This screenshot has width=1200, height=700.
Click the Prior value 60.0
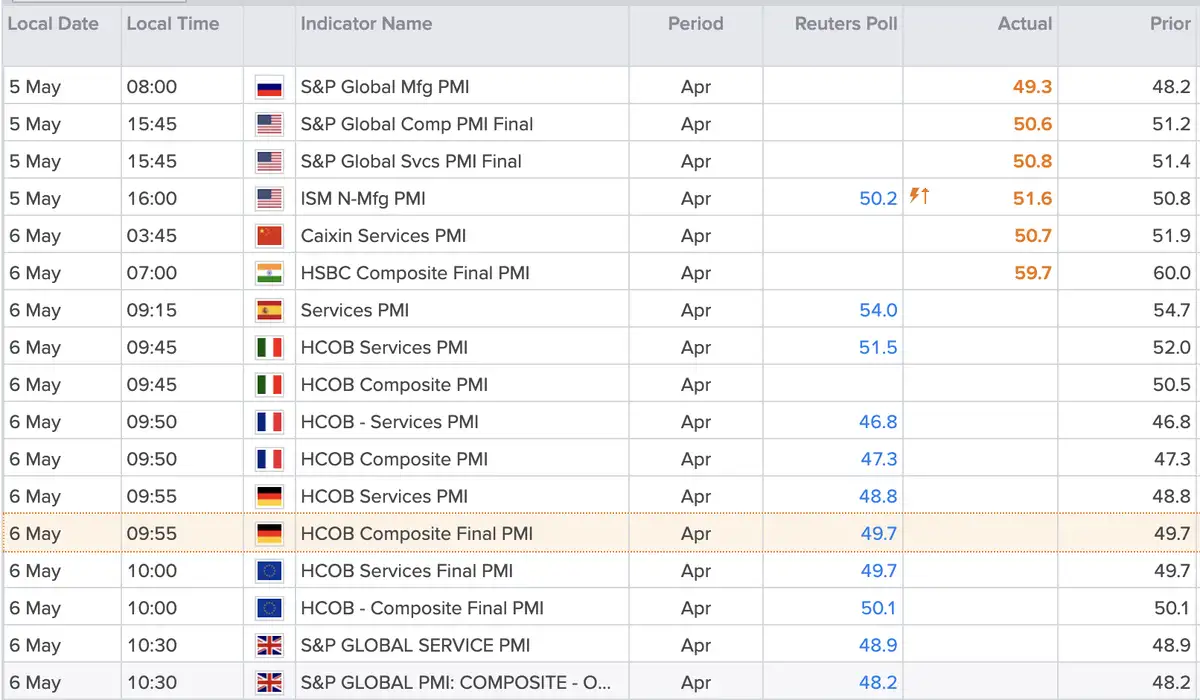point(1172,273)
